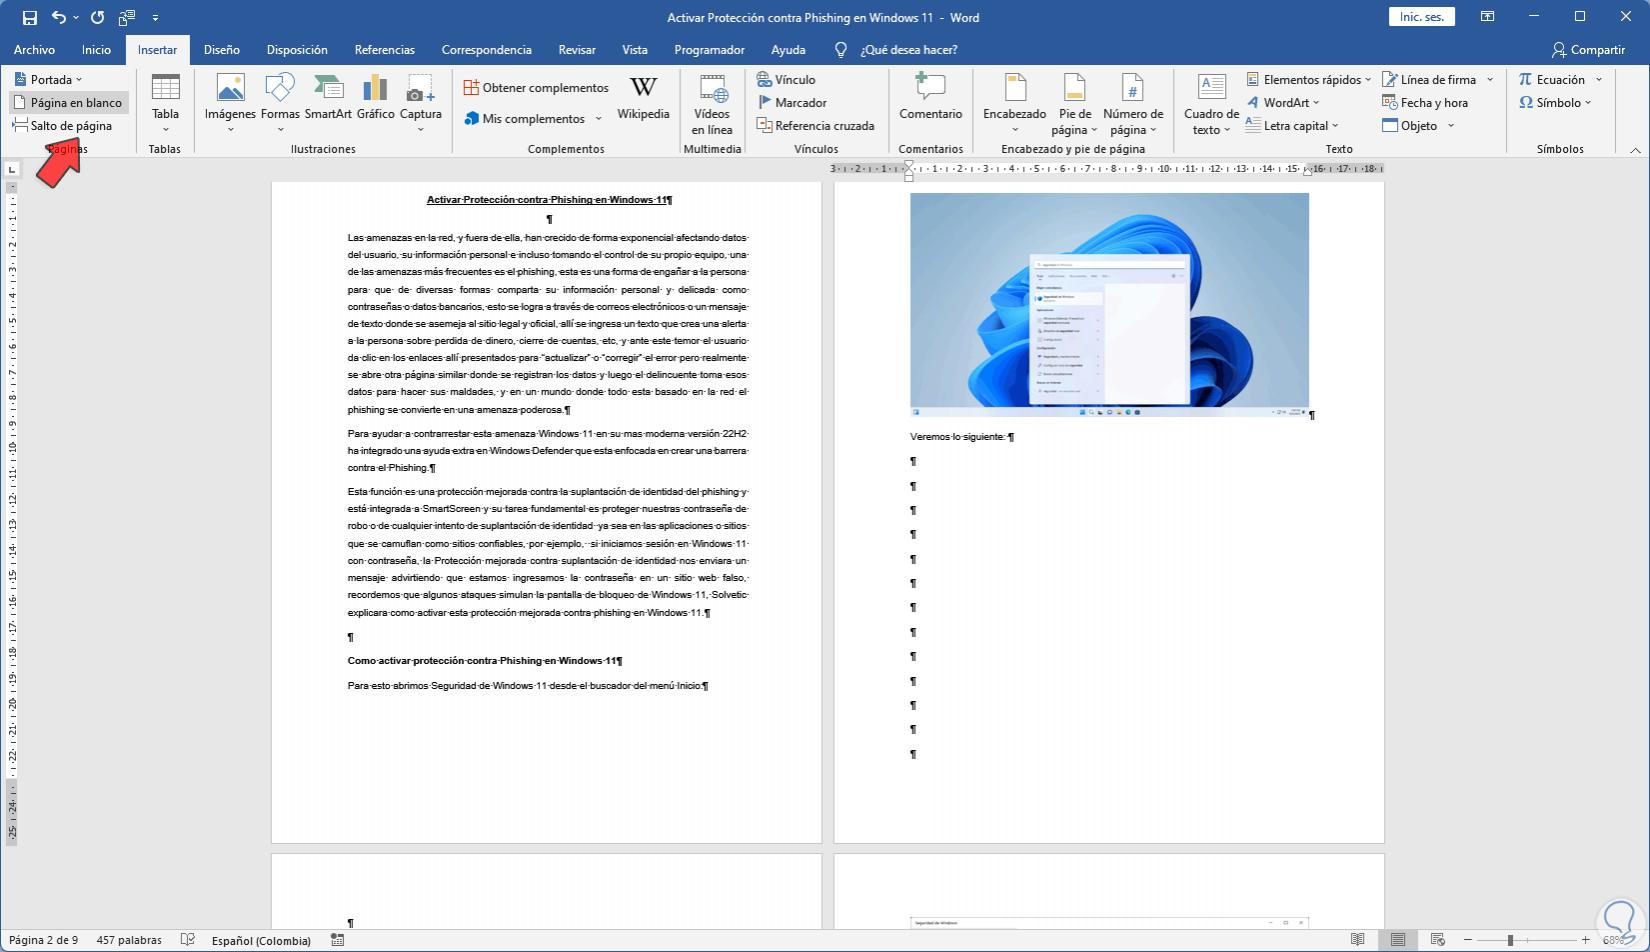The width and height of the screenshot is (1650, 952).
Task: Open the Archivo tab
Action: click(34, 50)
